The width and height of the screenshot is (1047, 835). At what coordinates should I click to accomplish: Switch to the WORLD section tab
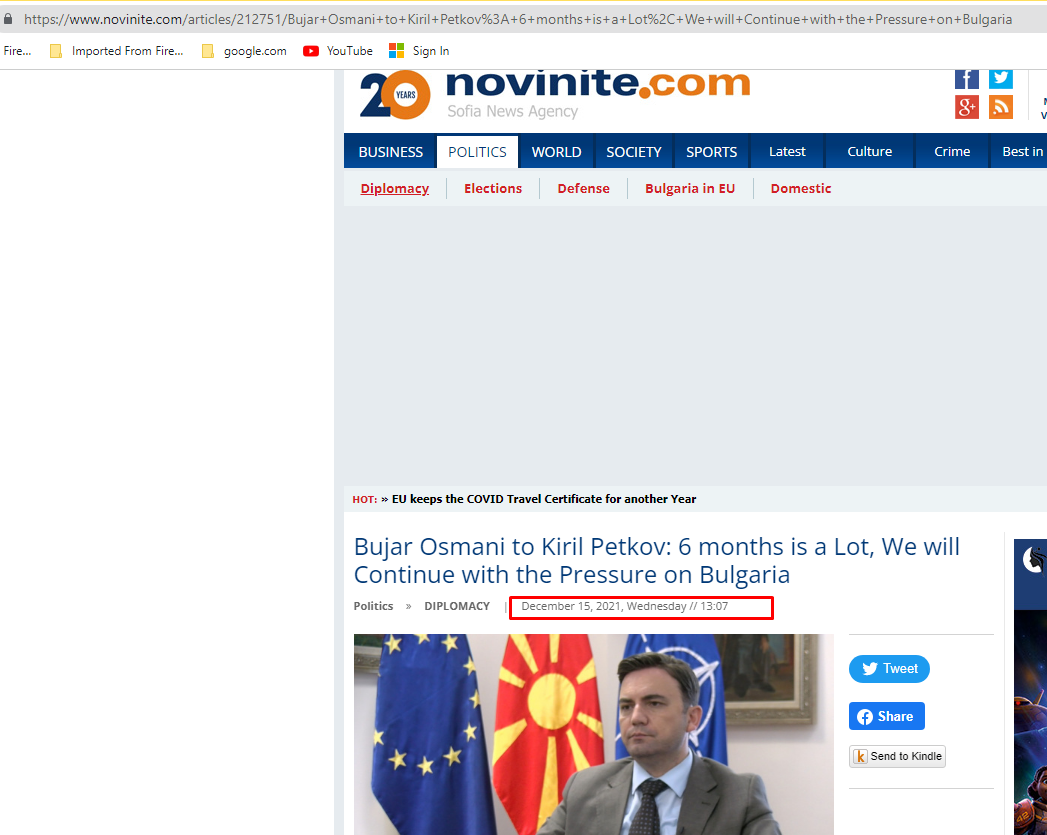[x=556, y=152]
